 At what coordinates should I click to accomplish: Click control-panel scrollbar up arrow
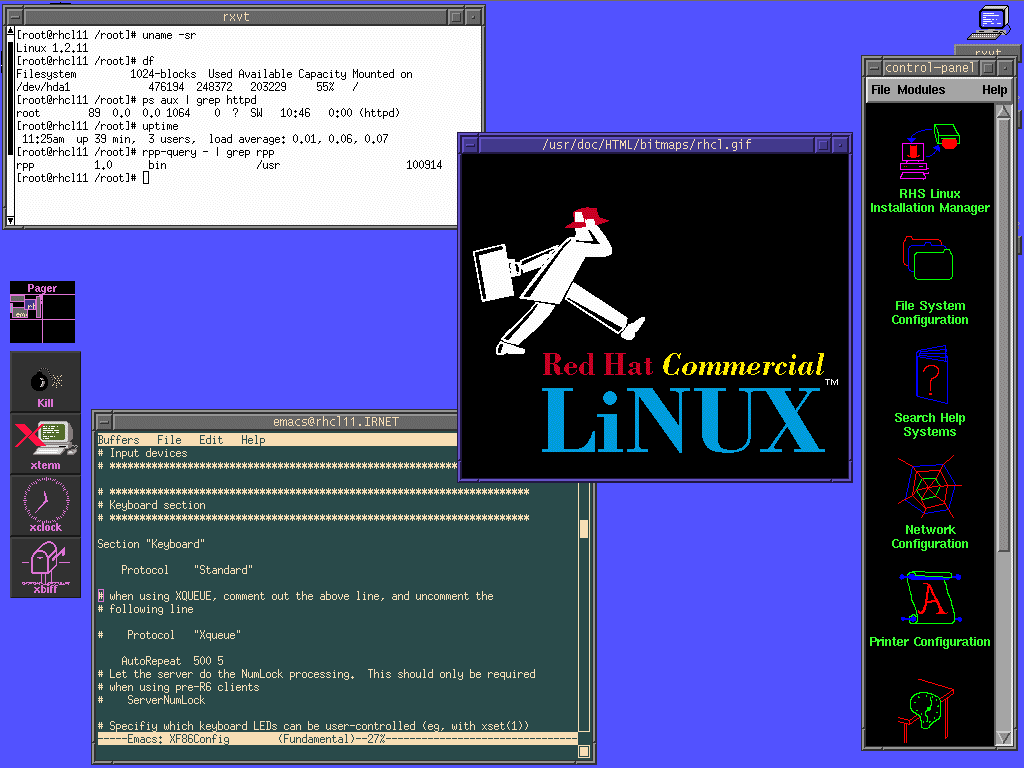(1004, 112)
